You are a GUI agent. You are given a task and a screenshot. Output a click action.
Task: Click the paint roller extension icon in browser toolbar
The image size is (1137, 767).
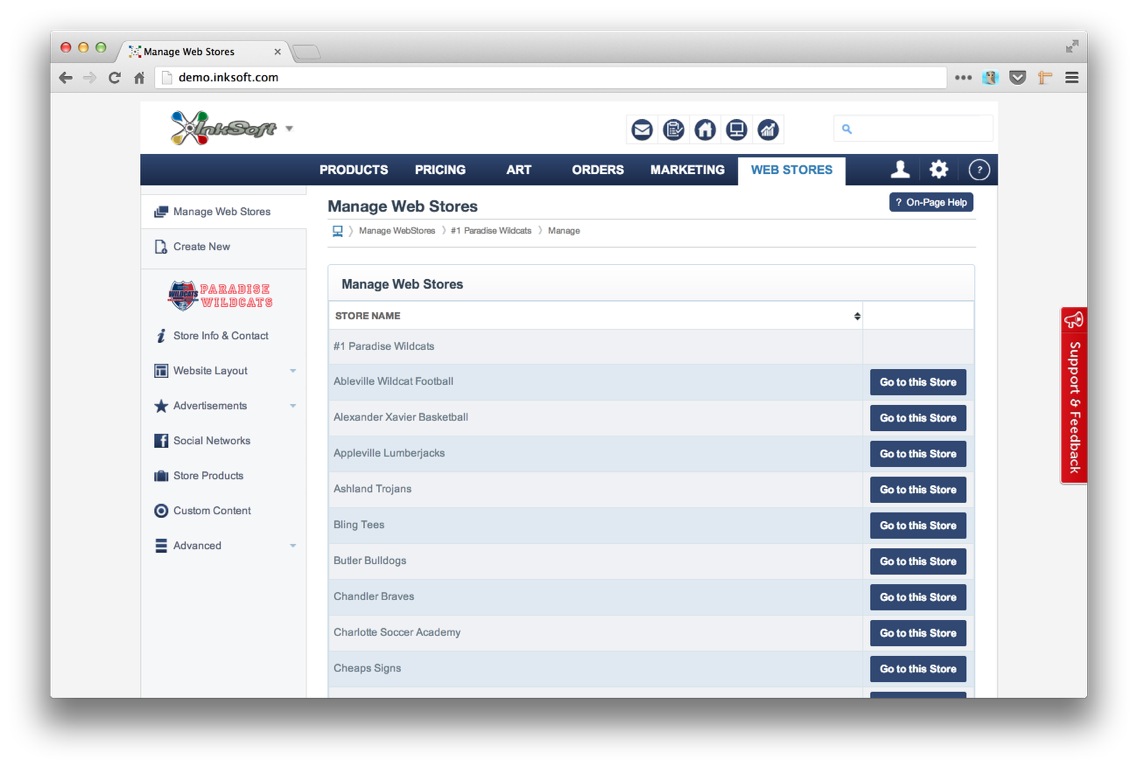tap(1045, 78)
